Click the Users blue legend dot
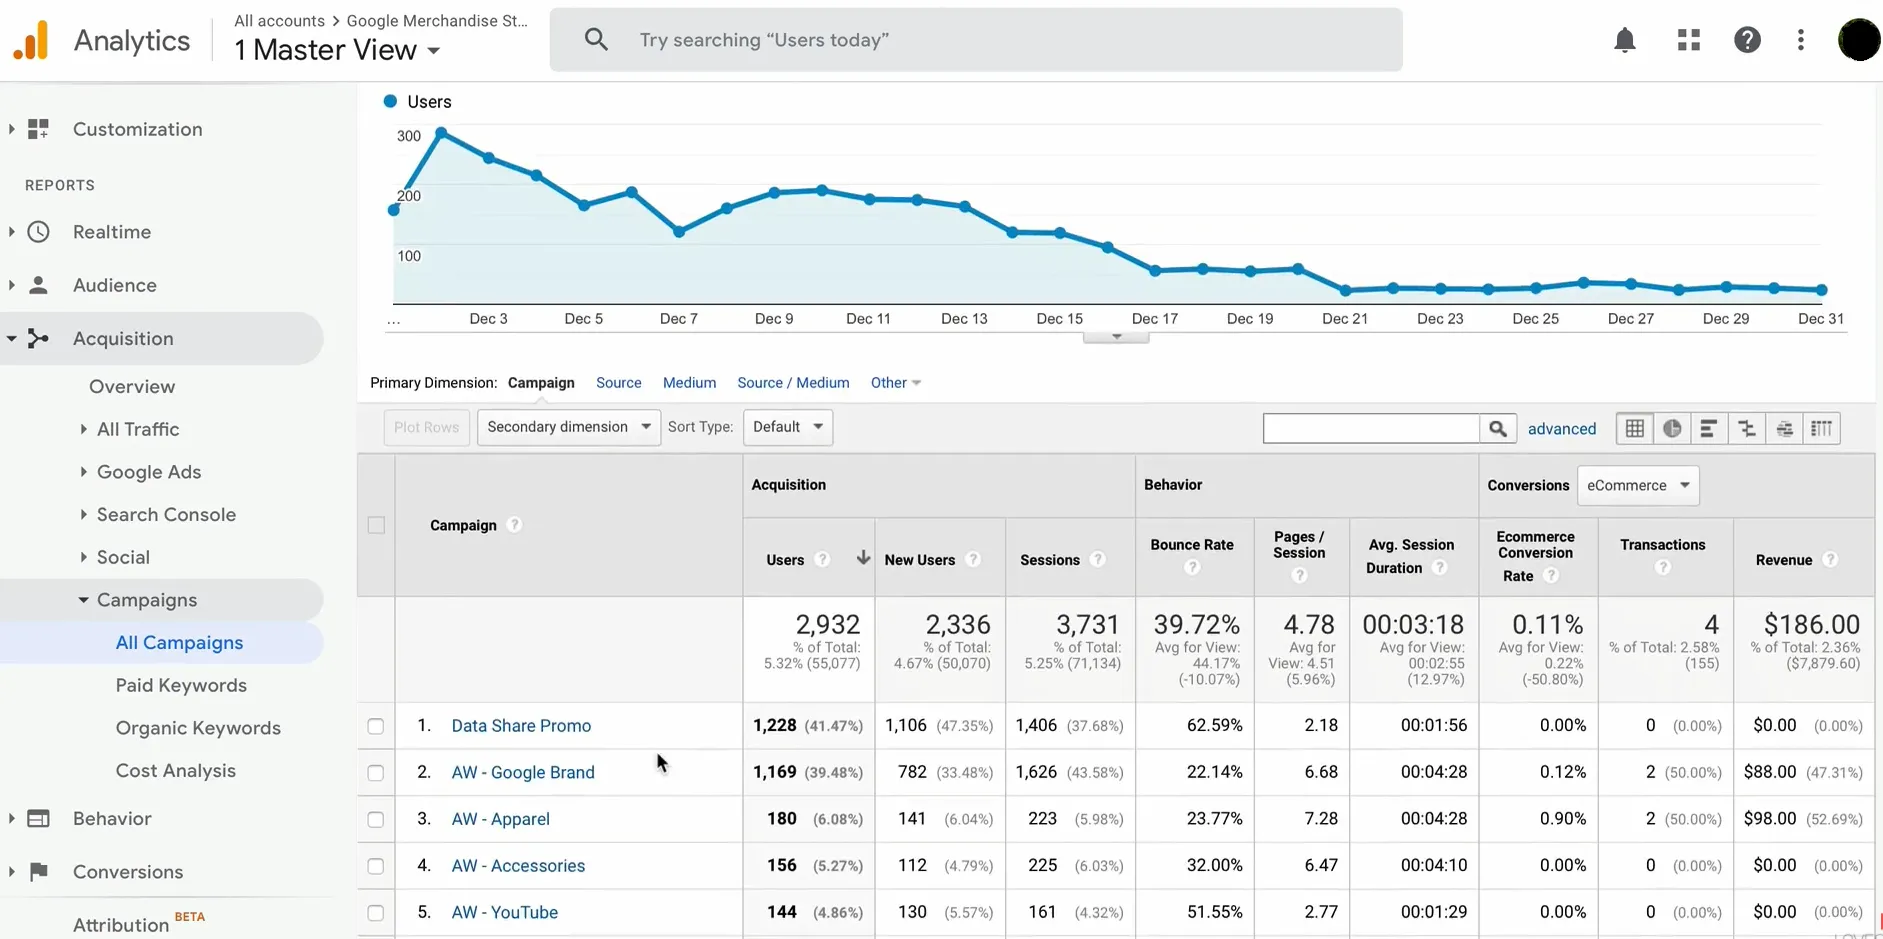This screenshot has width=1883, height=939. [391, 101]
